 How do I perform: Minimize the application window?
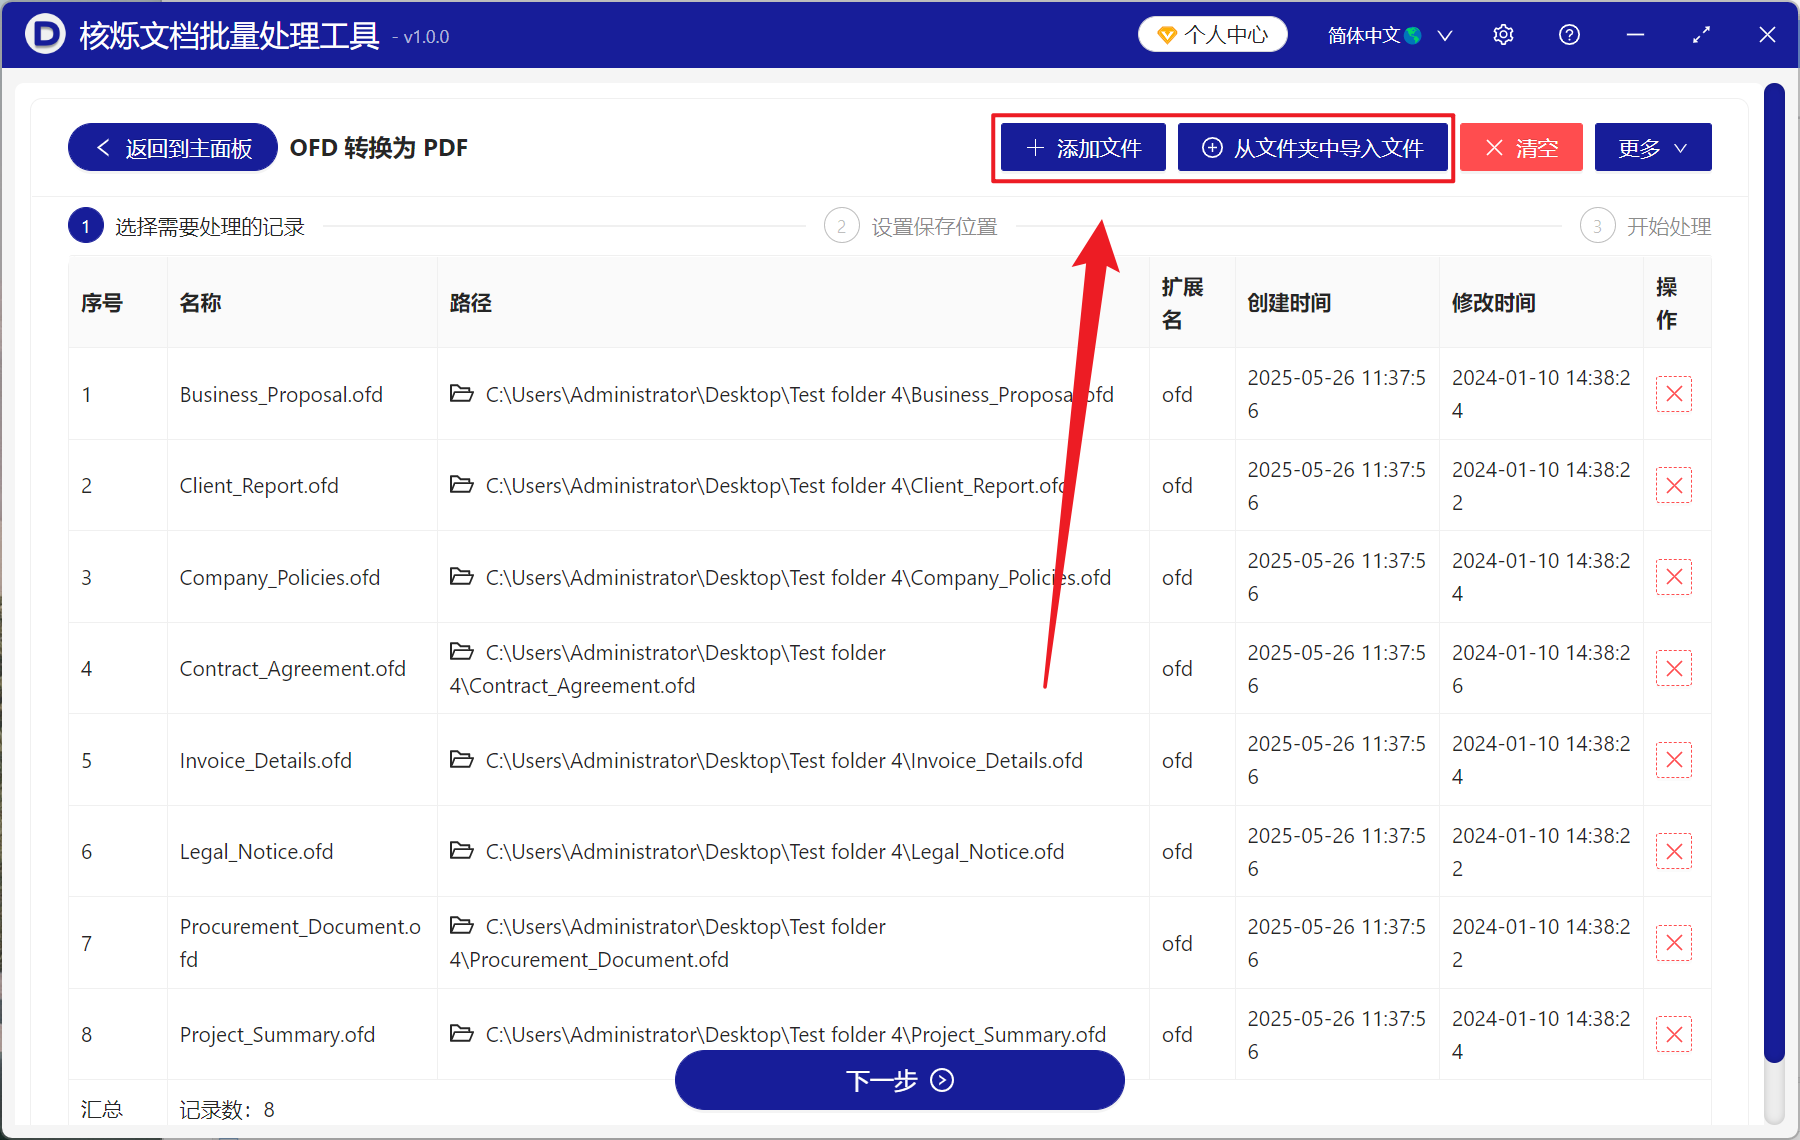[1635, 35]
